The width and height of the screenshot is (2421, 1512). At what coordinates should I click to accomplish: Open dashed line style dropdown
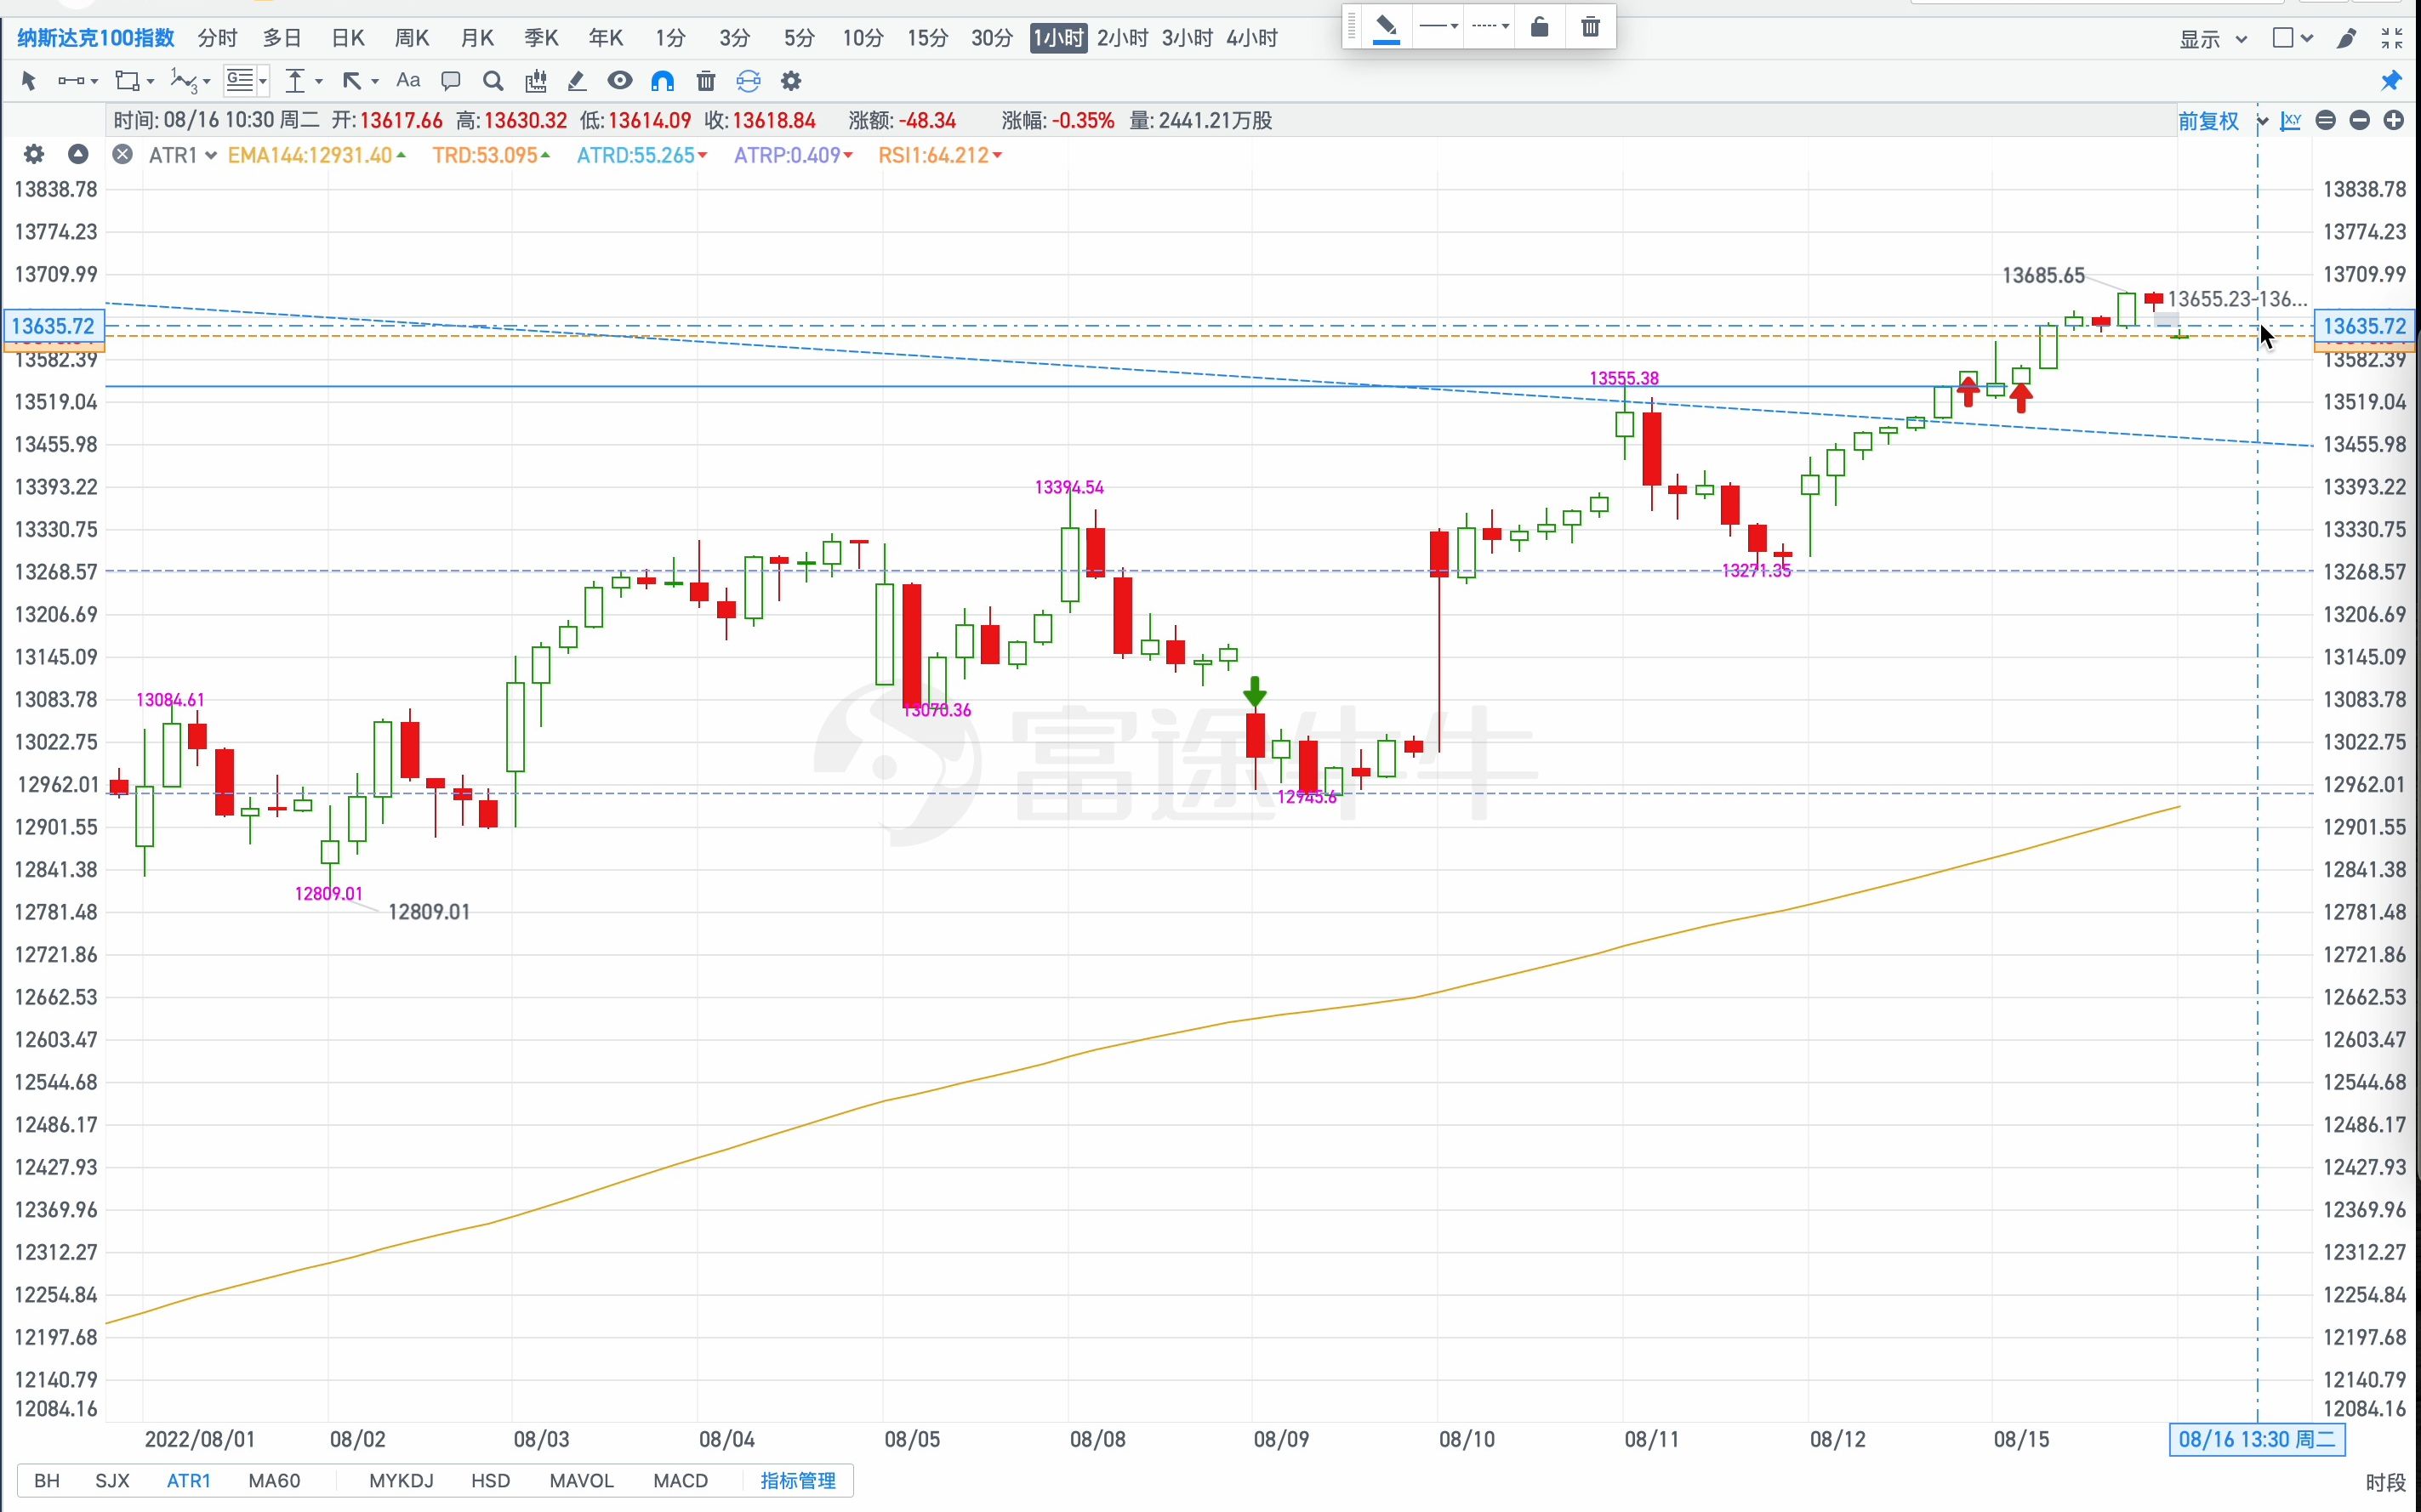(x=1490, y=26)
